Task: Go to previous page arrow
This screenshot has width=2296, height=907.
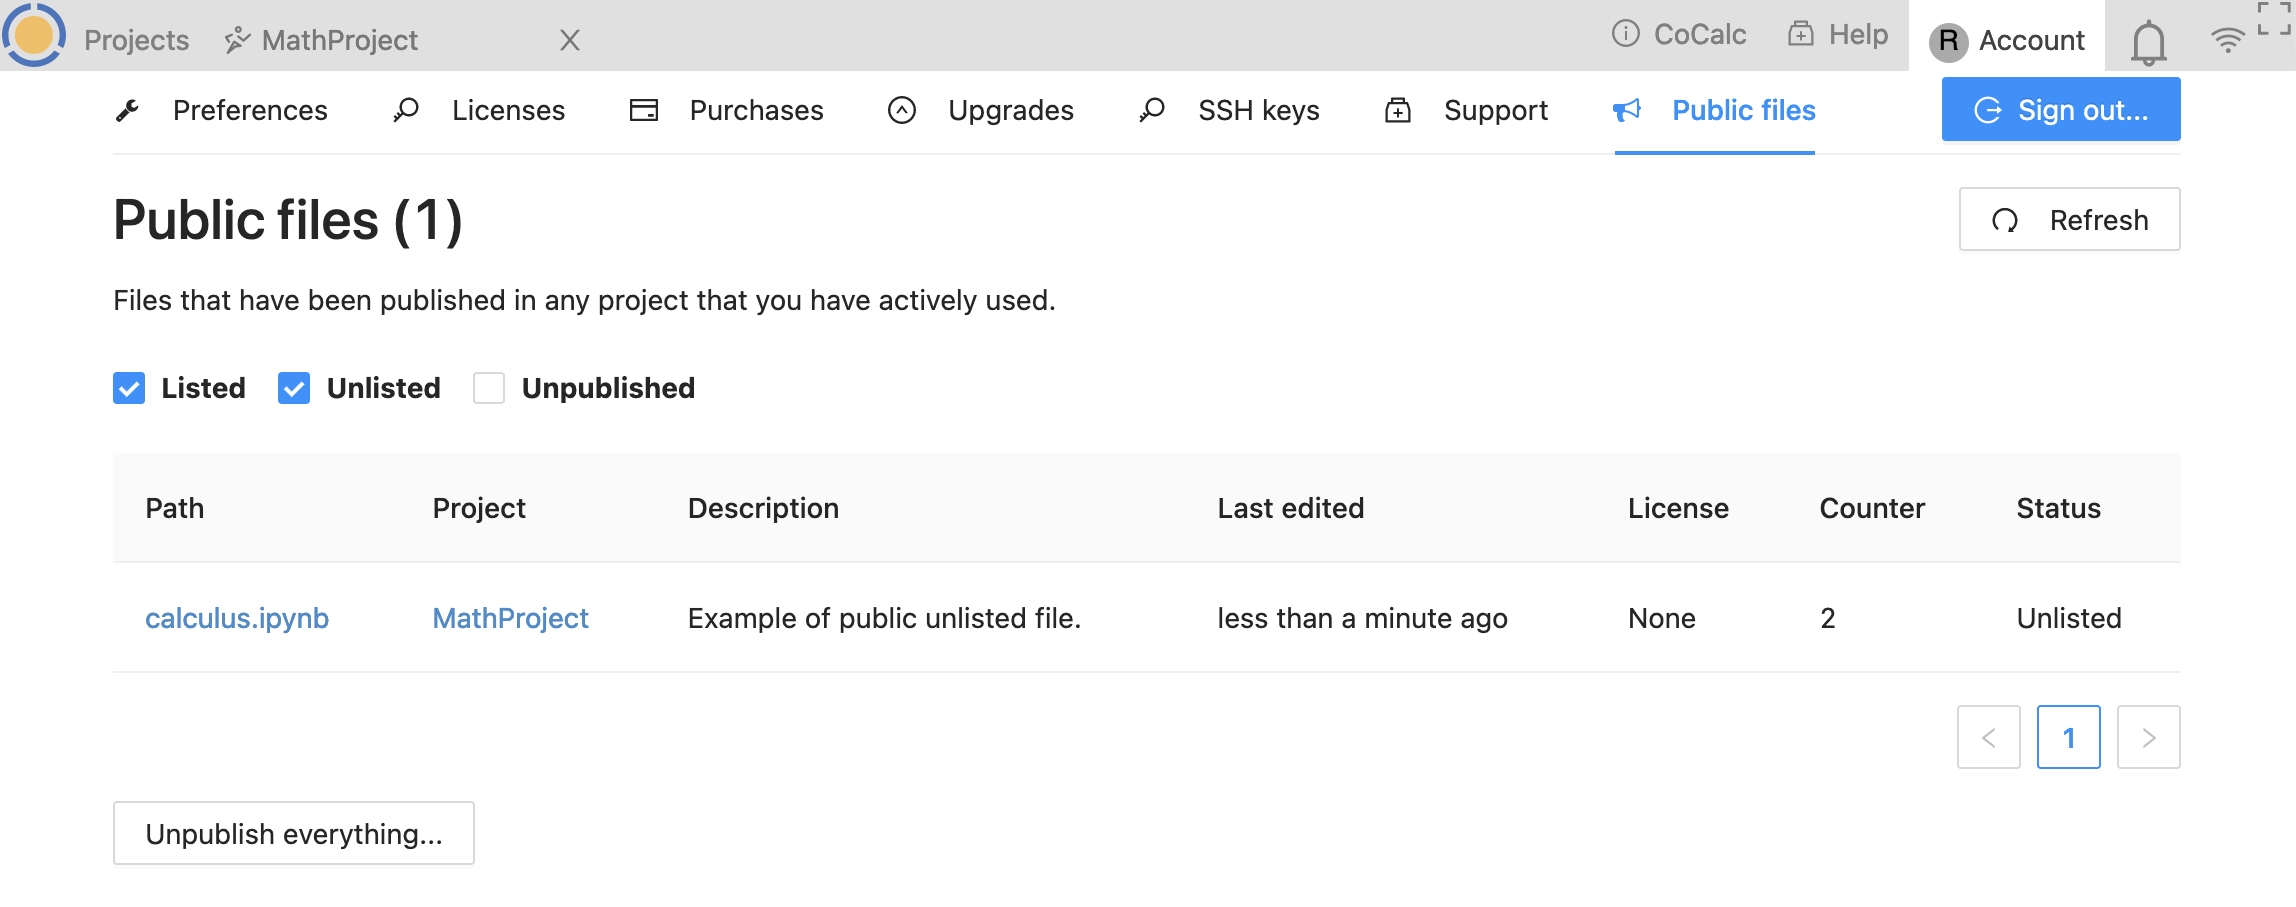Action: (1988, 738)
